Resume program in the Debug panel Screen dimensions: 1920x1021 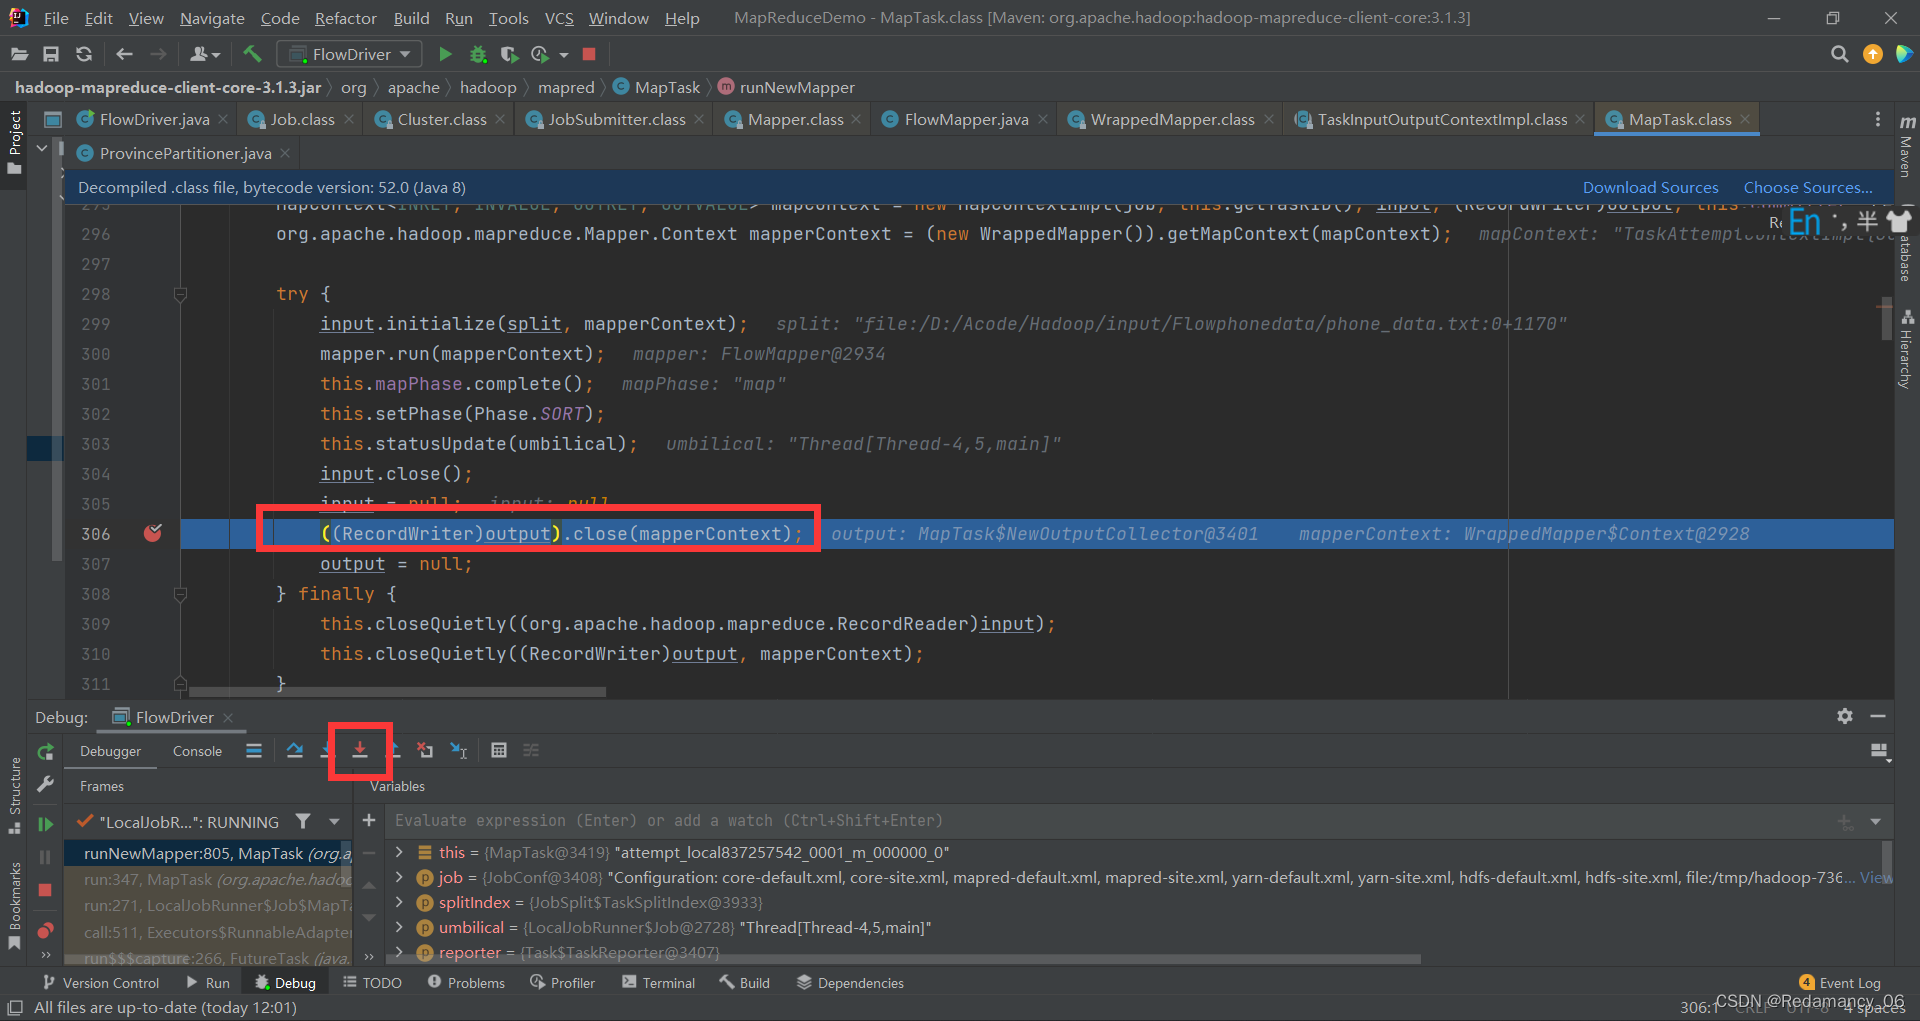[45, 824]
